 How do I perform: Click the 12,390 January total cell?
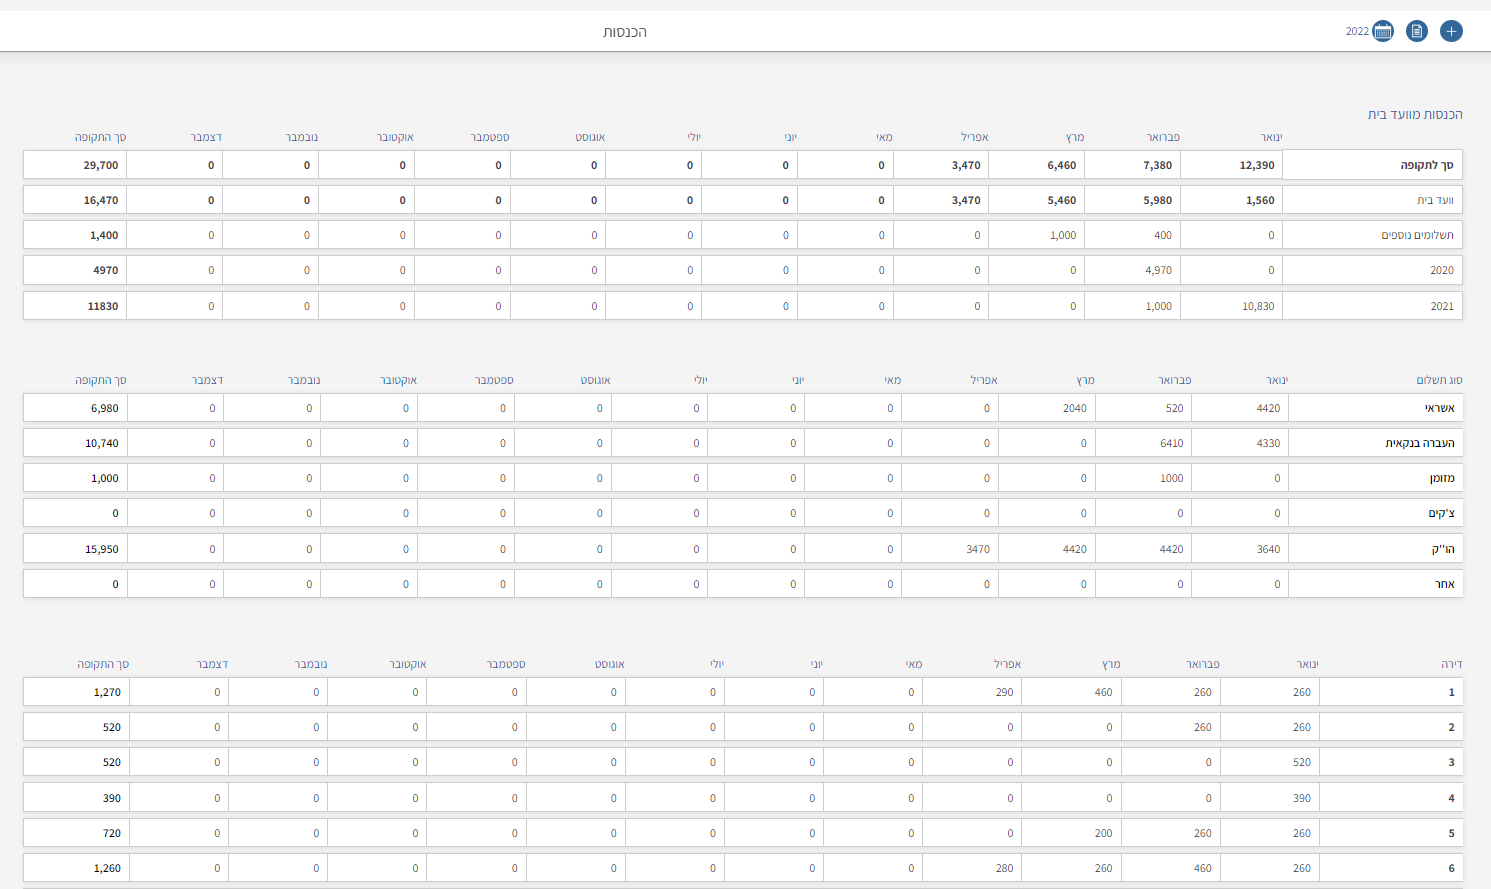(1256, 165)
